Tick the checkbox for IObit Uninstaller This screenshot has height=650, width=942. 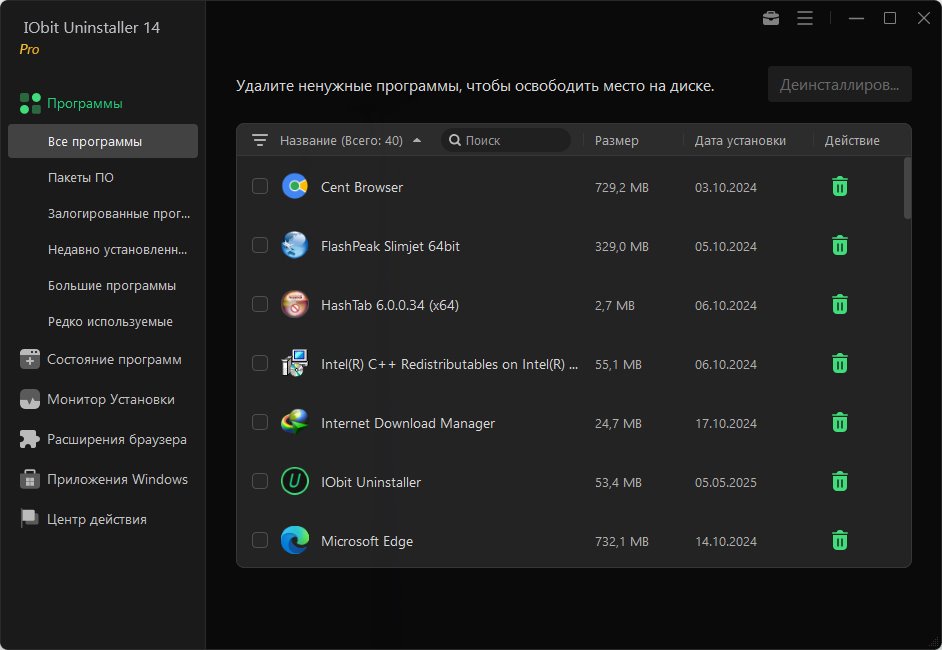tap(260, 481)
